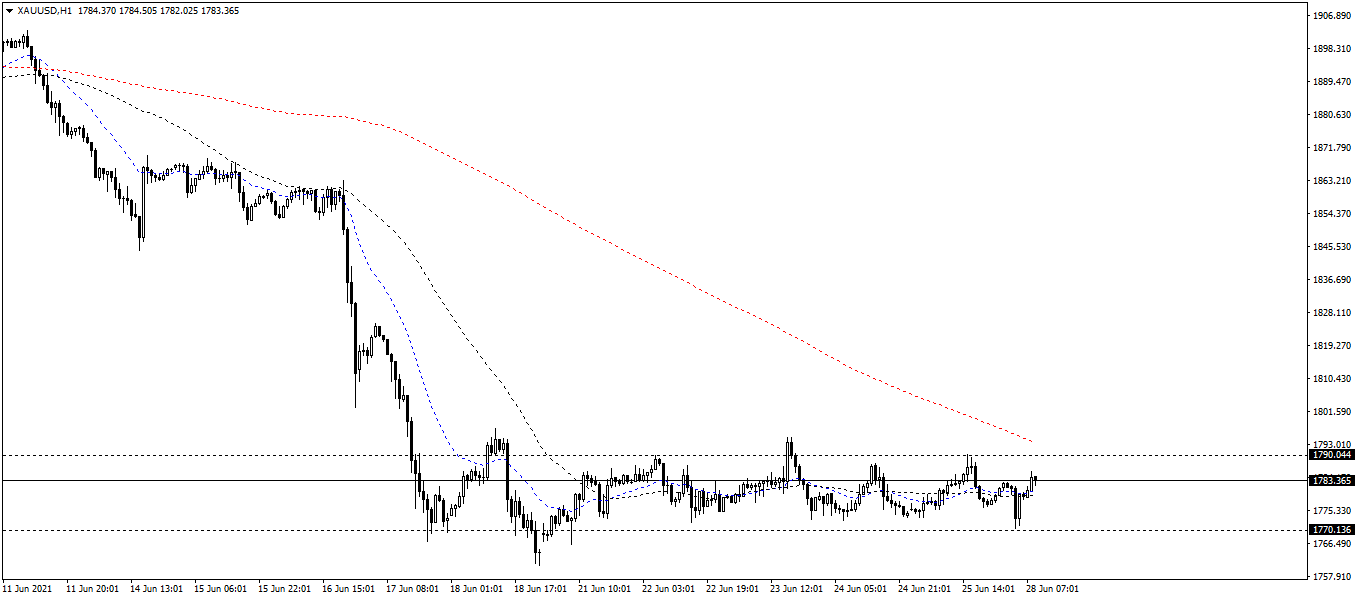Select the topmost axis price 1906.890
1358x600 pixels.
(x=1331, y=14)
